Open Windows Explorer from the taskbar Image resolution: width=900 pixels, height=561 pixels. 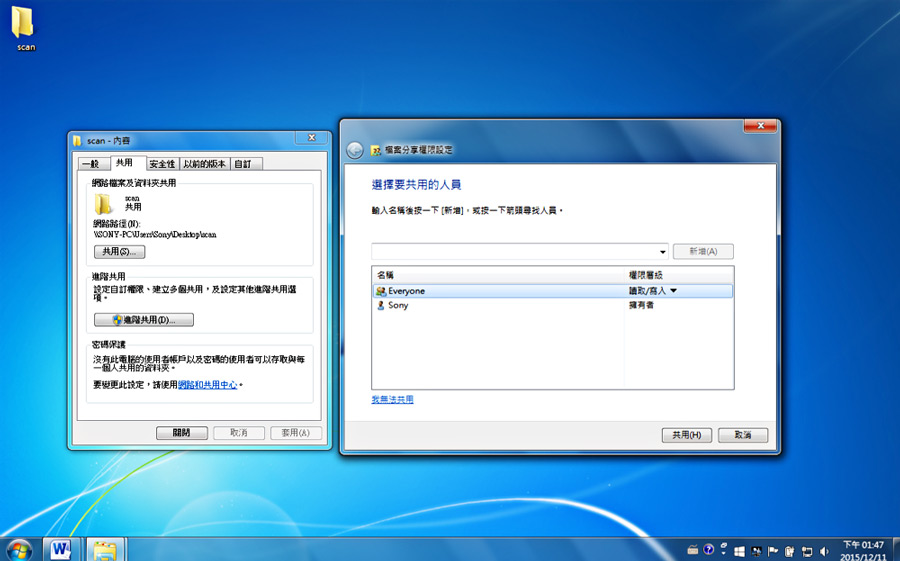tap(105, 550)
